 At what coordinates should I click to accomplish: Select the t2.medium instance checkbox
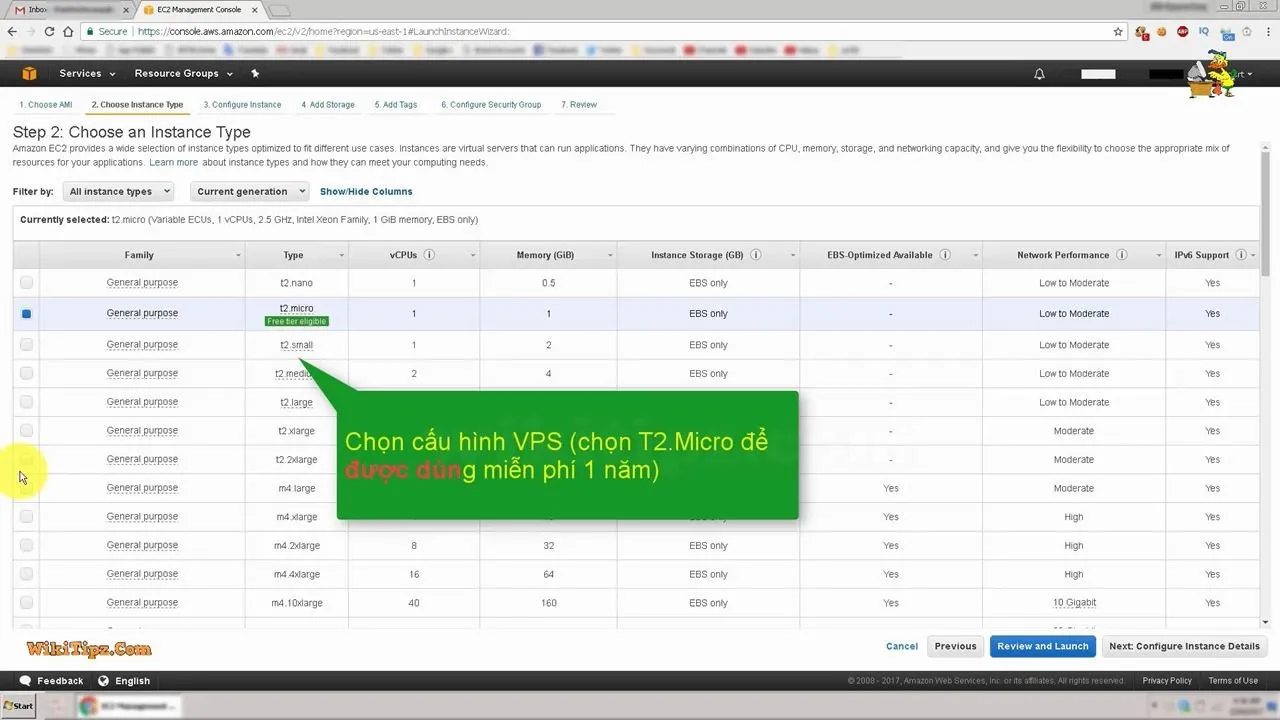click(26, 373)
